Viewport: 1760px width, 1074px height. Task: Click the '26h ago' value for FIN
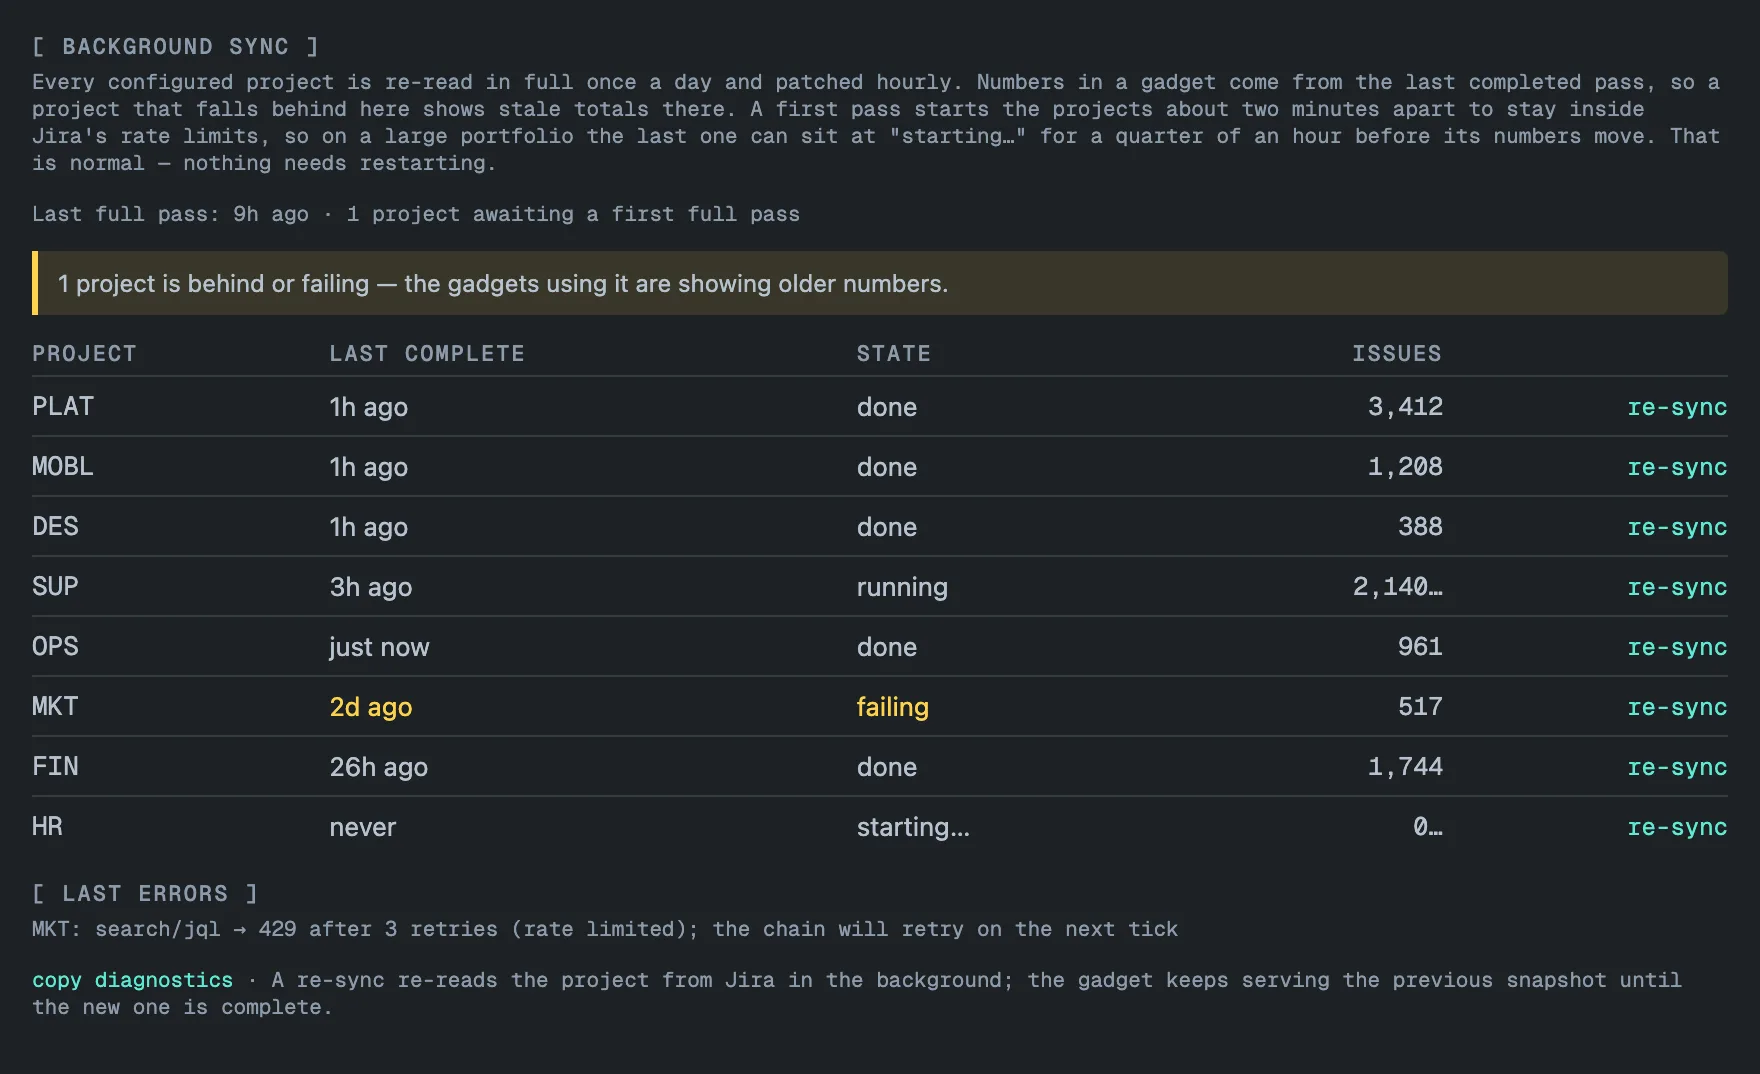(379, 767)
